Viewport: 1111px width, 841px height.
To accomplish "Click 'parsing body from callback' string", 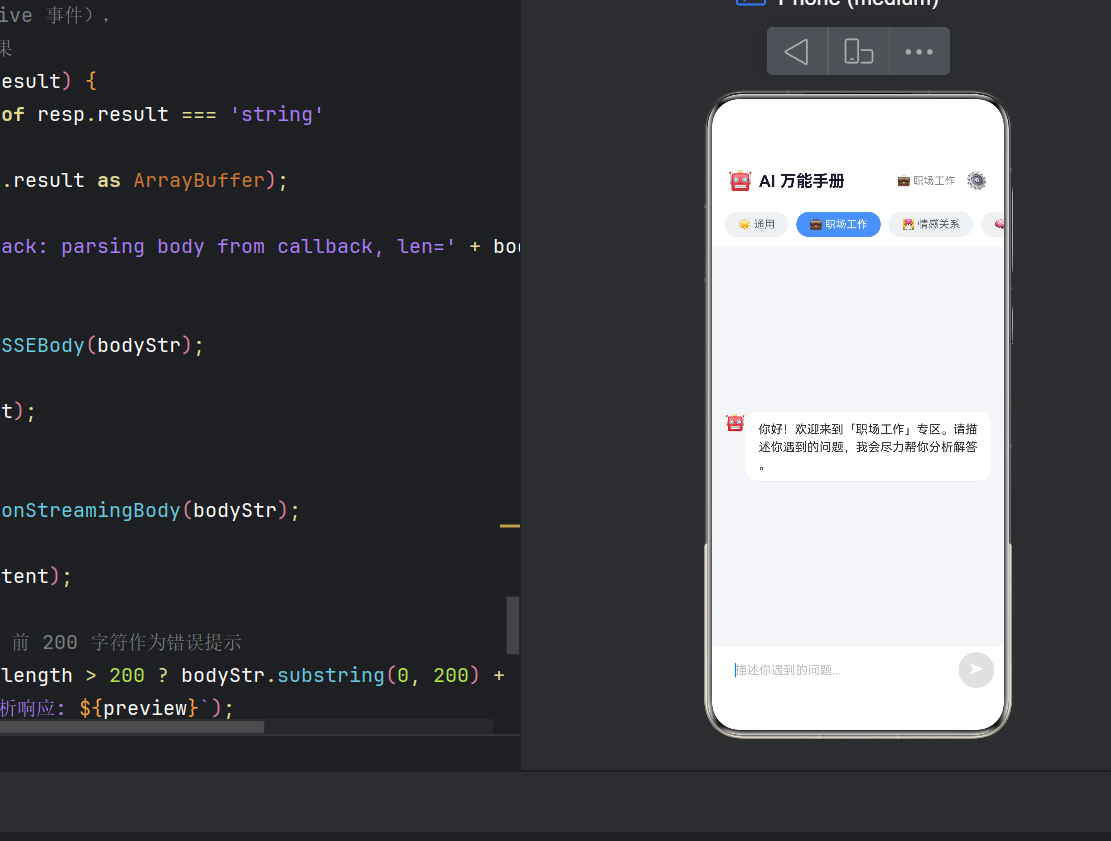I will pos(222,246).
